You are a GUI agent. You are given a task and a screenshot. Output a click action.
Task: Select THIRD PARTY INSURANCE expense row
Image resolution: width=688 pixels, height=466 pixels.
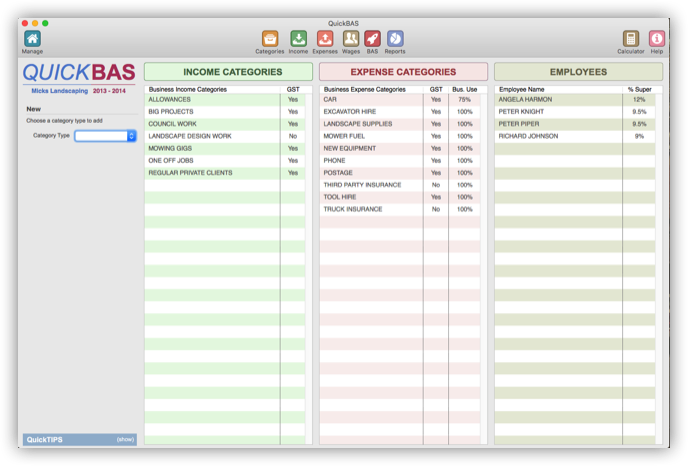pyautogui.click(x=400, y=185)
